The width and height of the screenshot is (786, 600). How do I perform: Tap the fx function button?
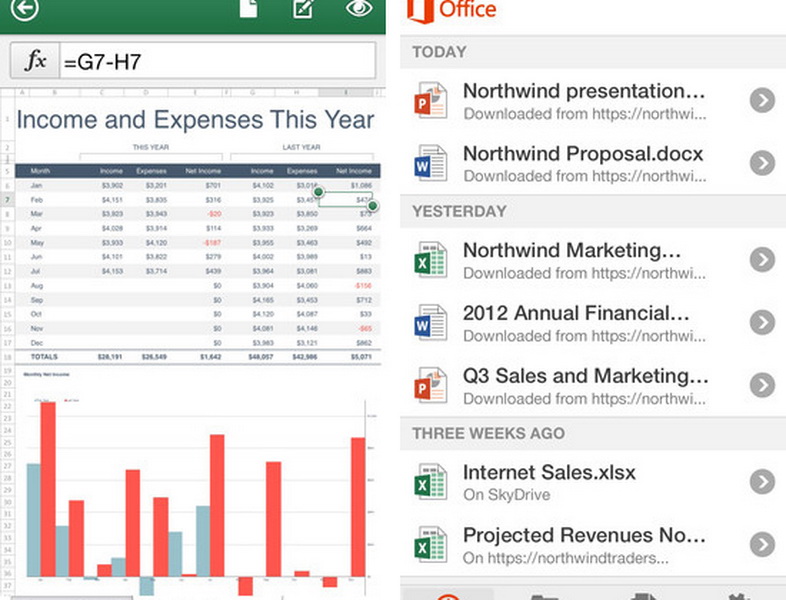35,61
